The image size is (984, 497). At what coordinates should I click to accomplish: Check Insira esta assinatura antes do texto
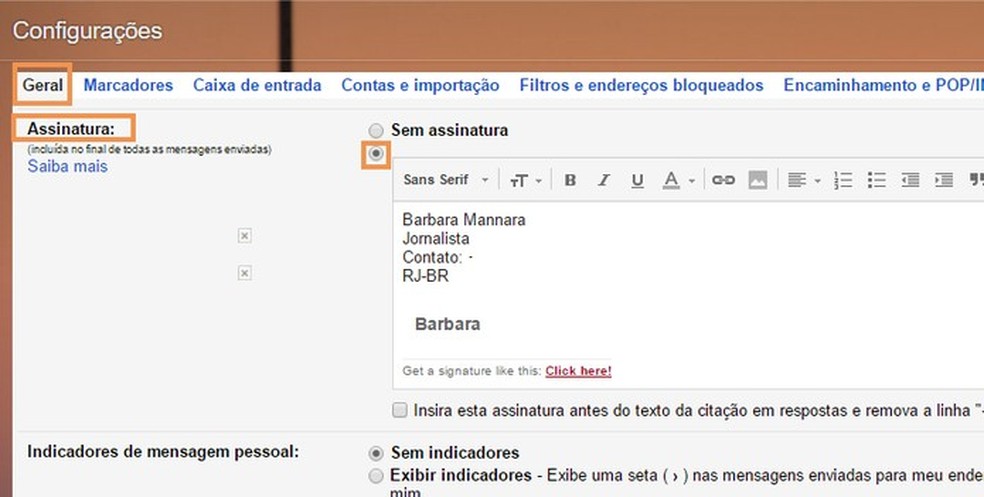tap(399, 410)
